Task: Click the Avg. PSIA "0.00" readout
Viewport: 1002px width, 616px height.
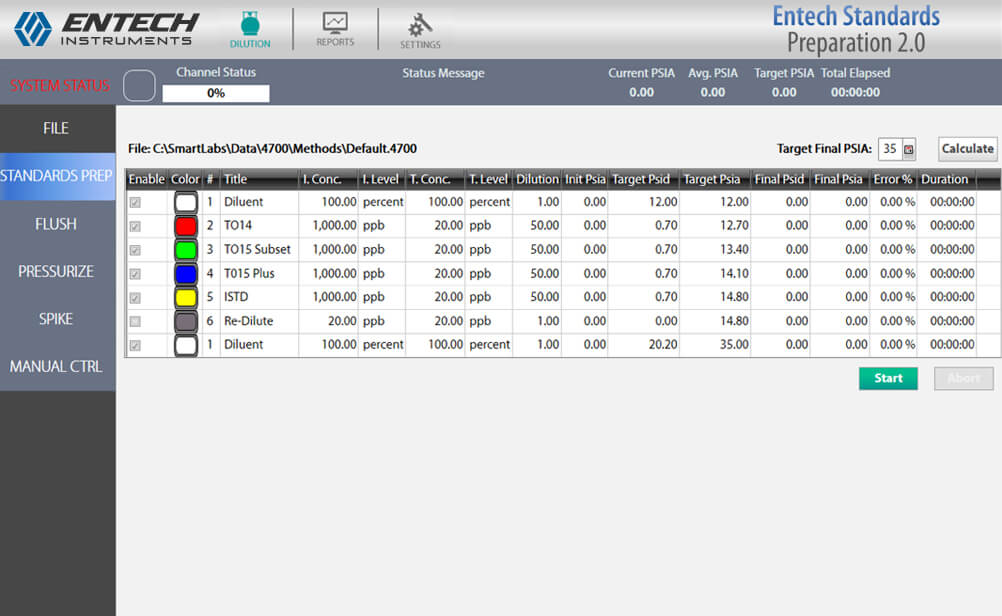Action: pos(713,93)
